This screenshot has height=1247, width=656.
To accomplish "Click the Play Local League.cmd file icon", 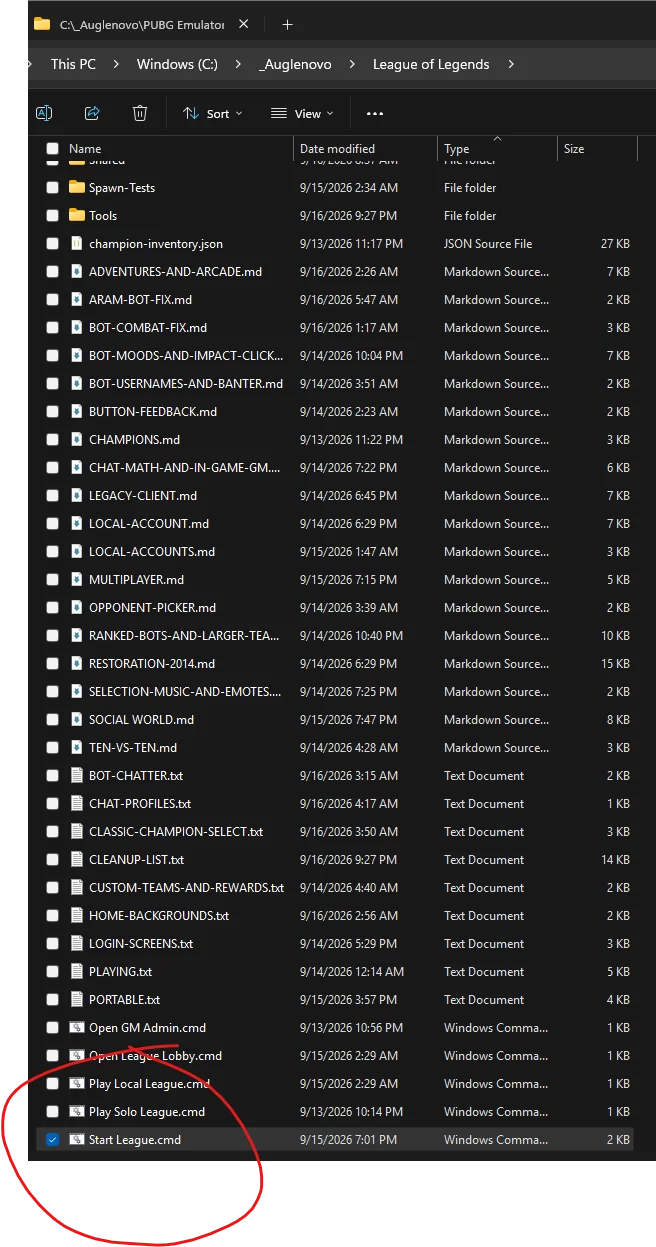I will [x=77, y=1083].
